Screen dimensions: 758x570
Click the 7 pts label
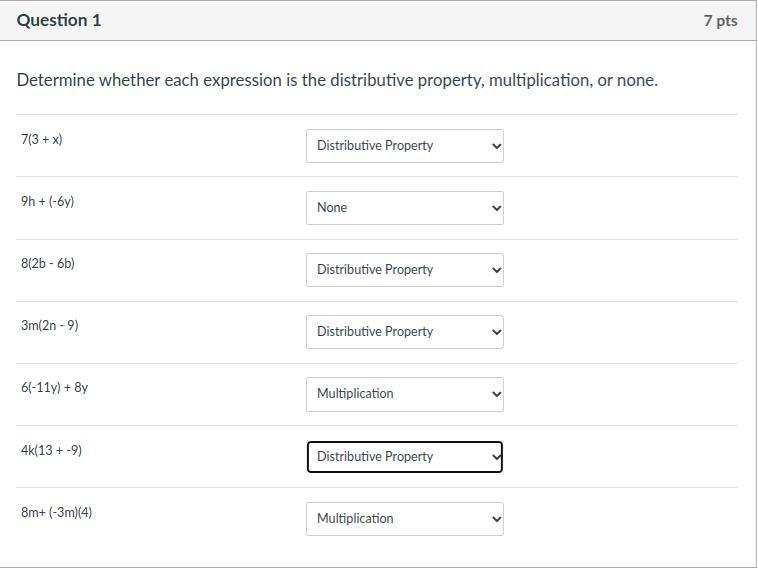(720, 20)
